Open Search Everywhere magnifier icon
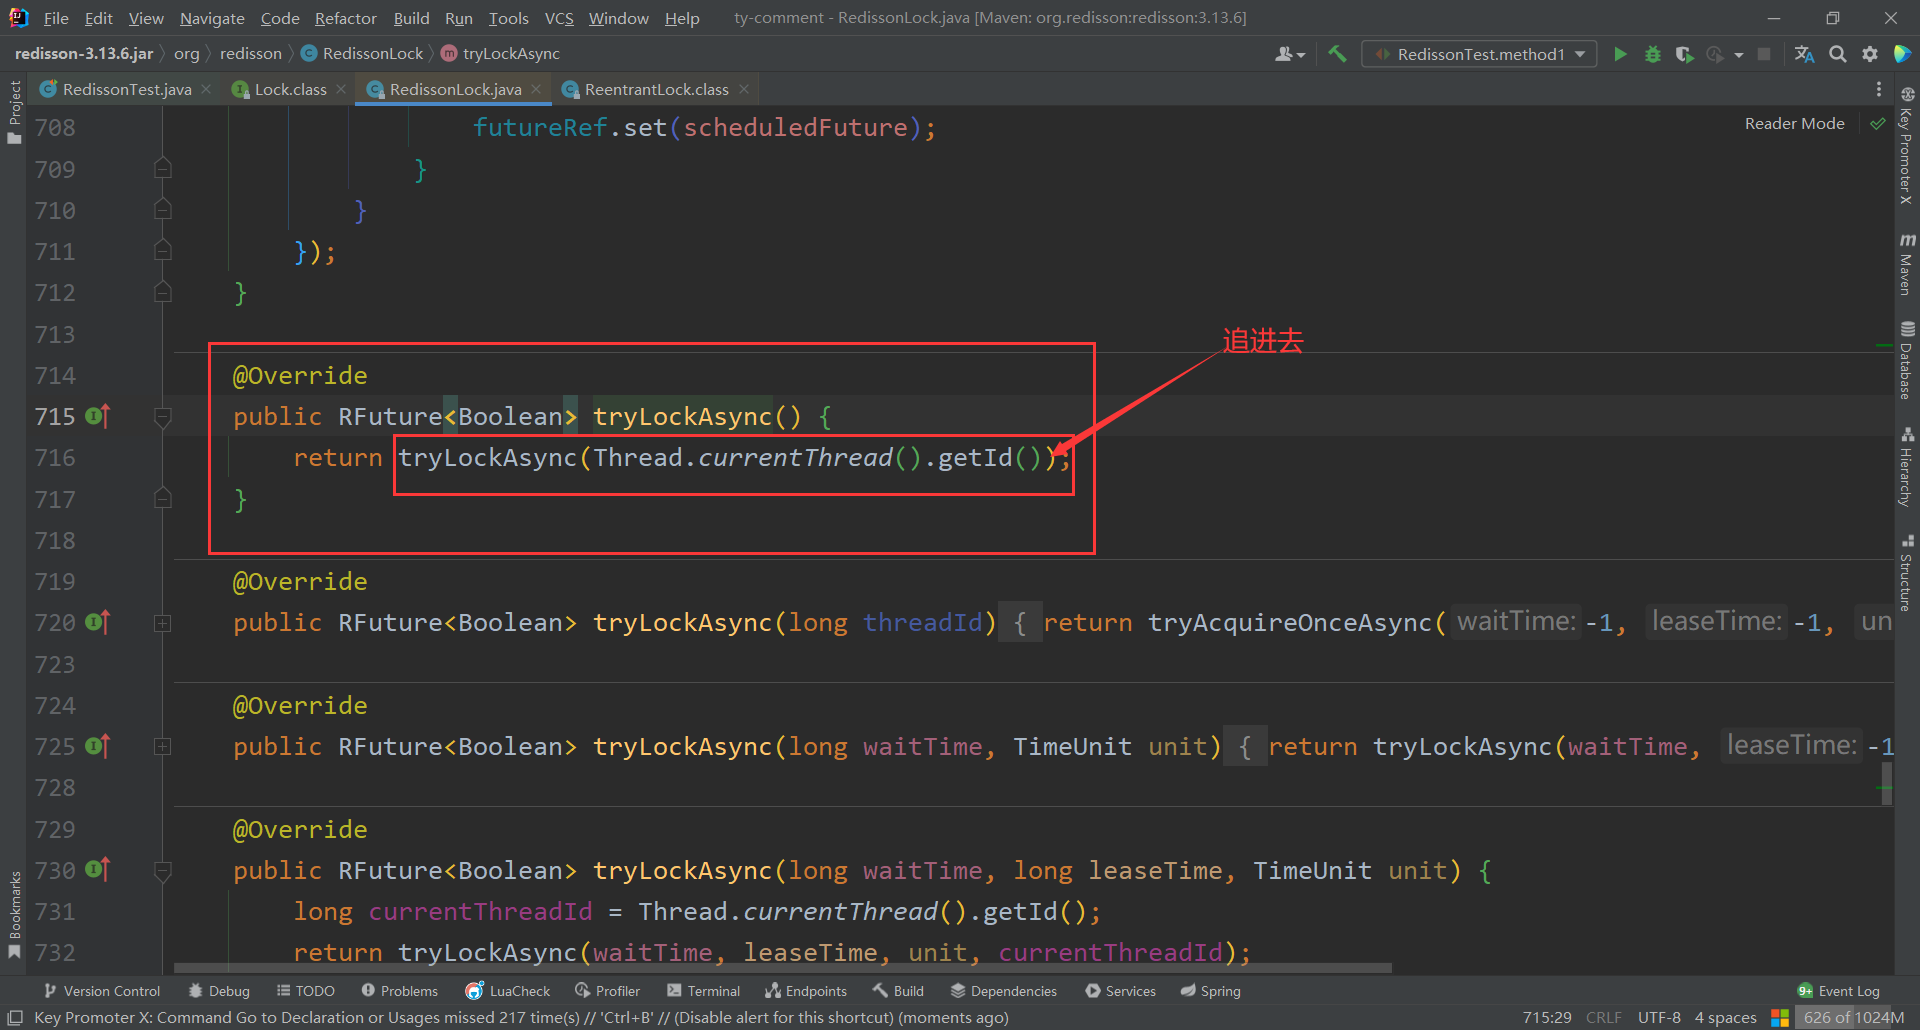Screen dimensions: 1920x1030 point(1838,54)
